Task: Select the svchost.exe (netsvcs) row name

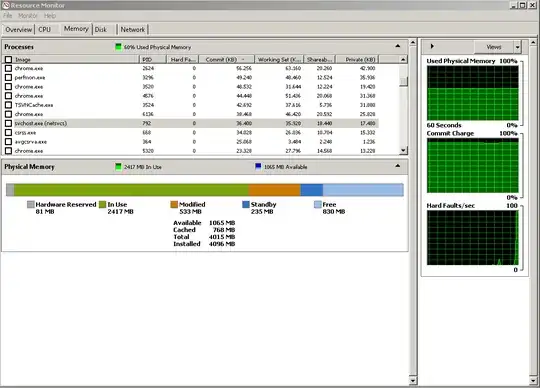Action: 41,123
